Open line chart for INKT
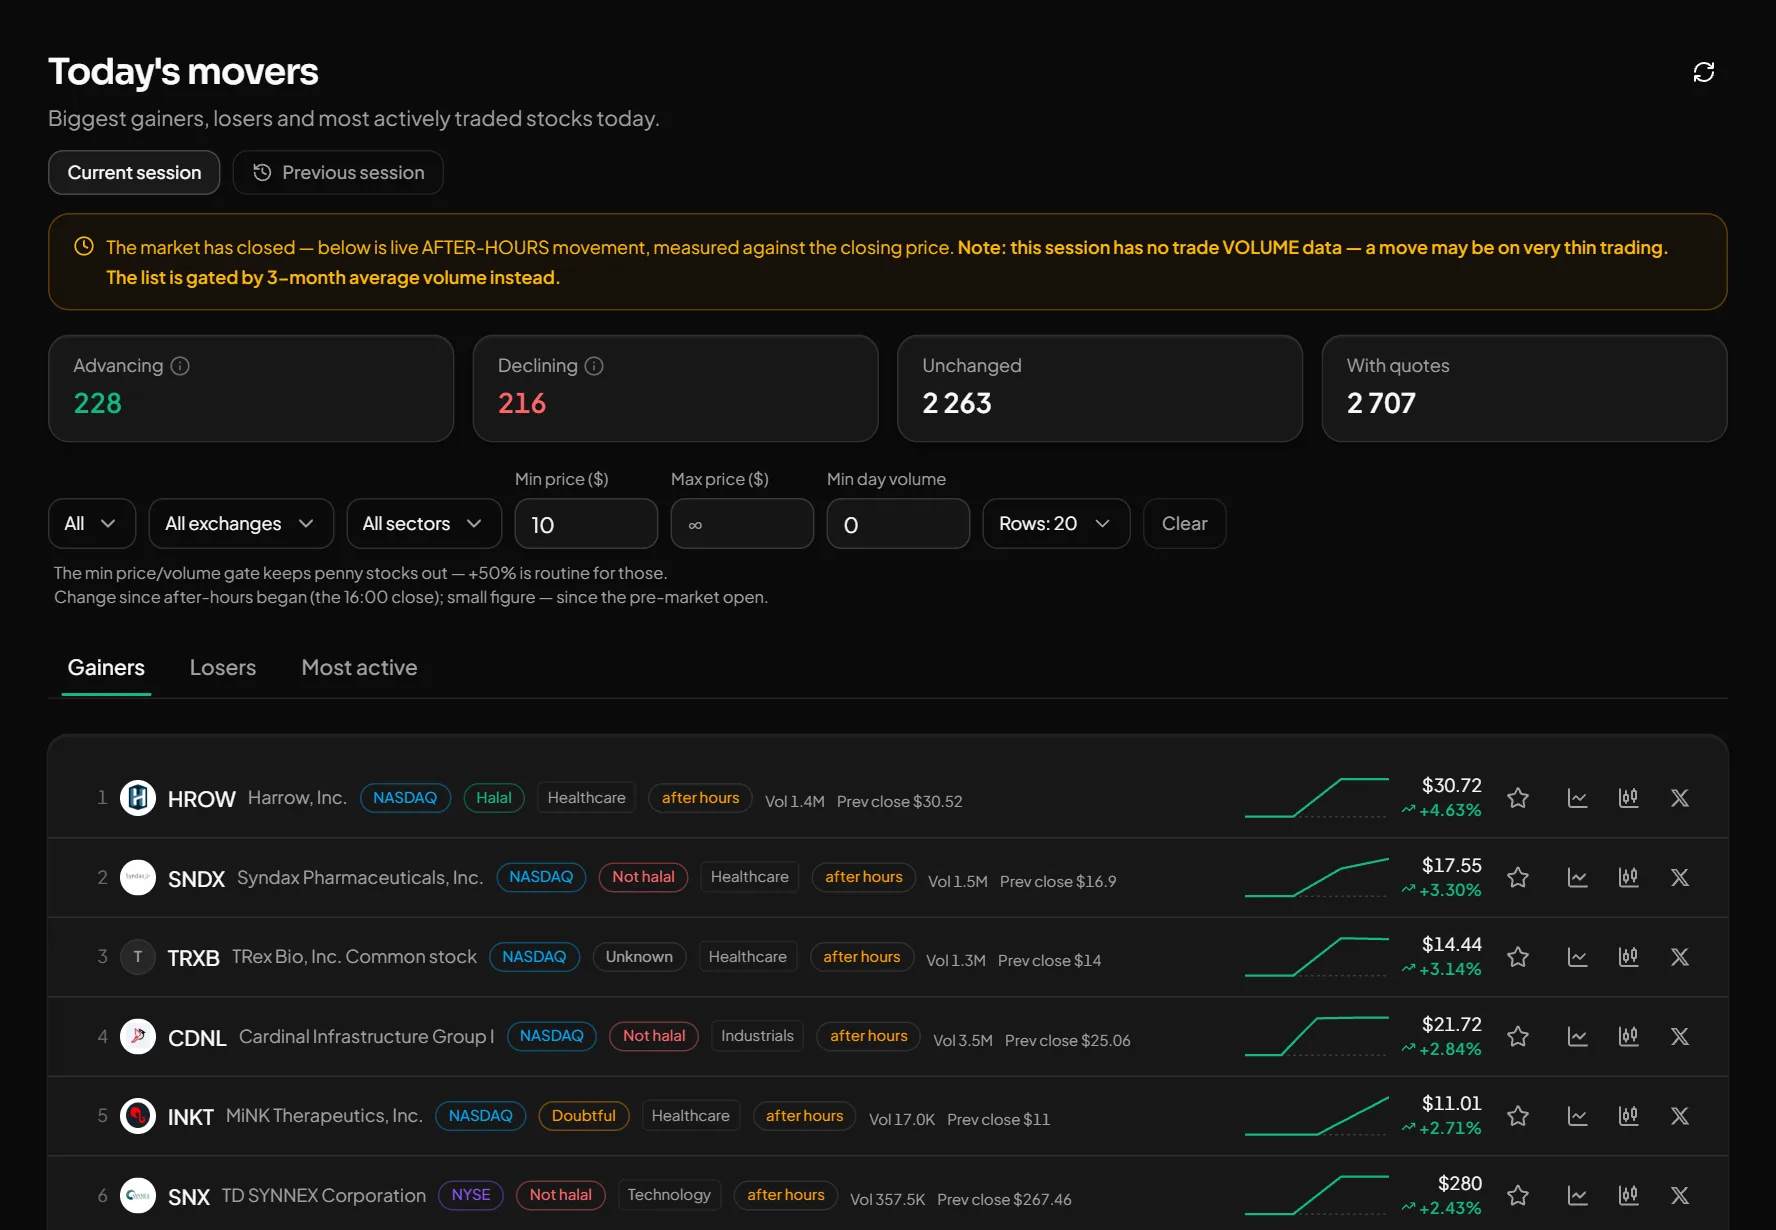1776x1230 pixels. pos(1578,1116)
